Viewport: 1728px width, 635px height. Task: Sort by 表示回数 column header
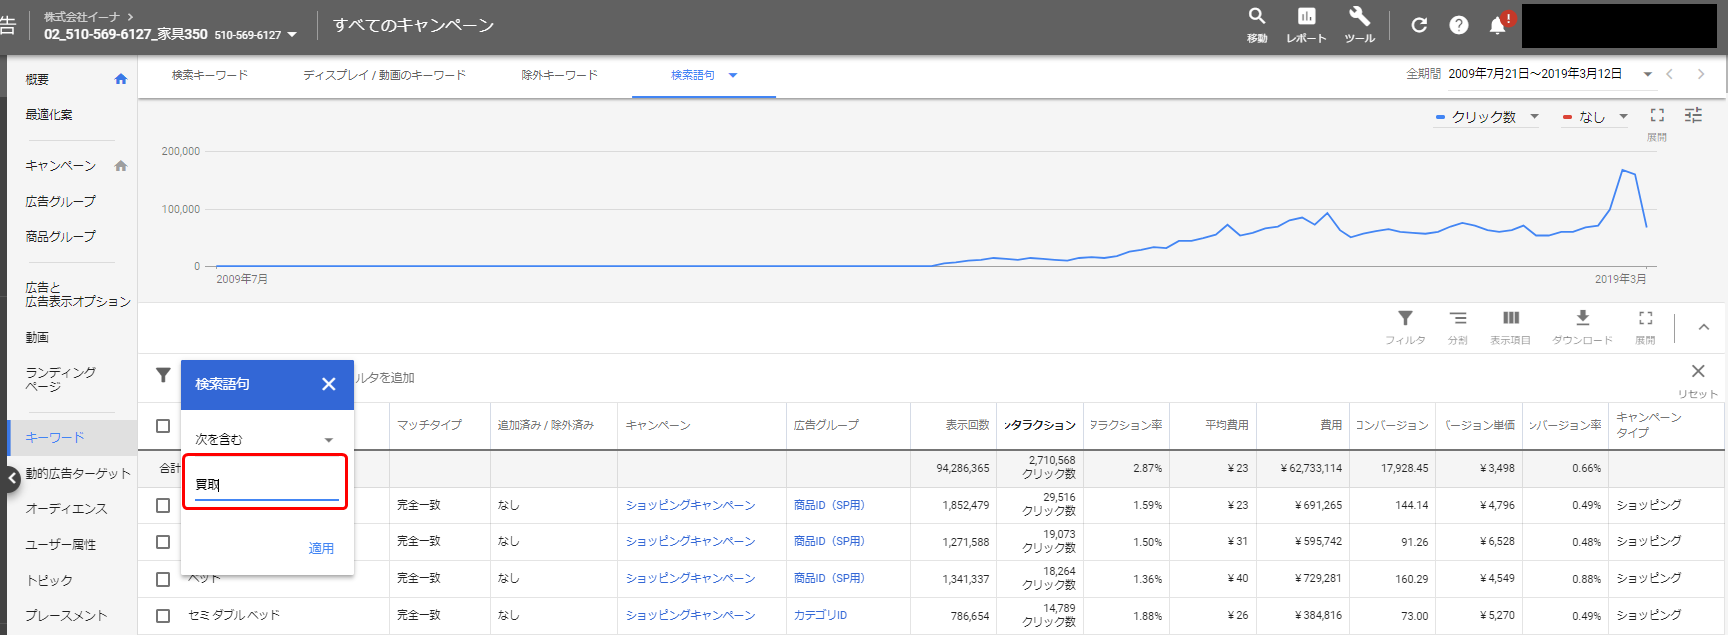coord(967,425)
